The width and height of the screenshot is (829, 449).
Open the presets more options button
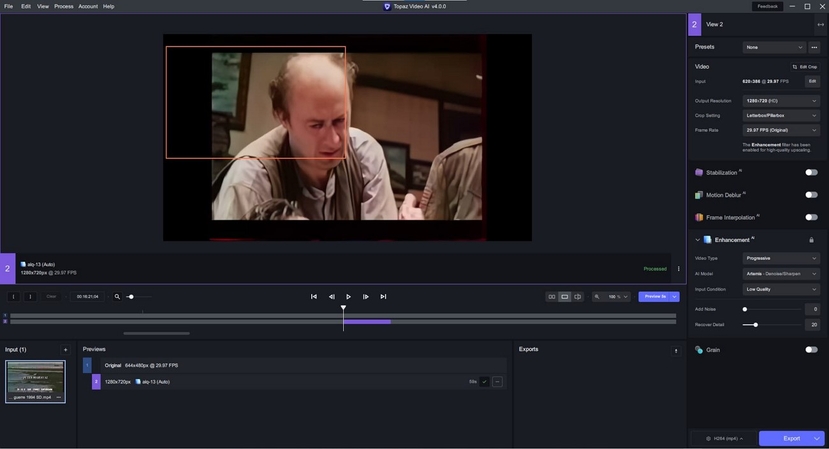[814, 47]
